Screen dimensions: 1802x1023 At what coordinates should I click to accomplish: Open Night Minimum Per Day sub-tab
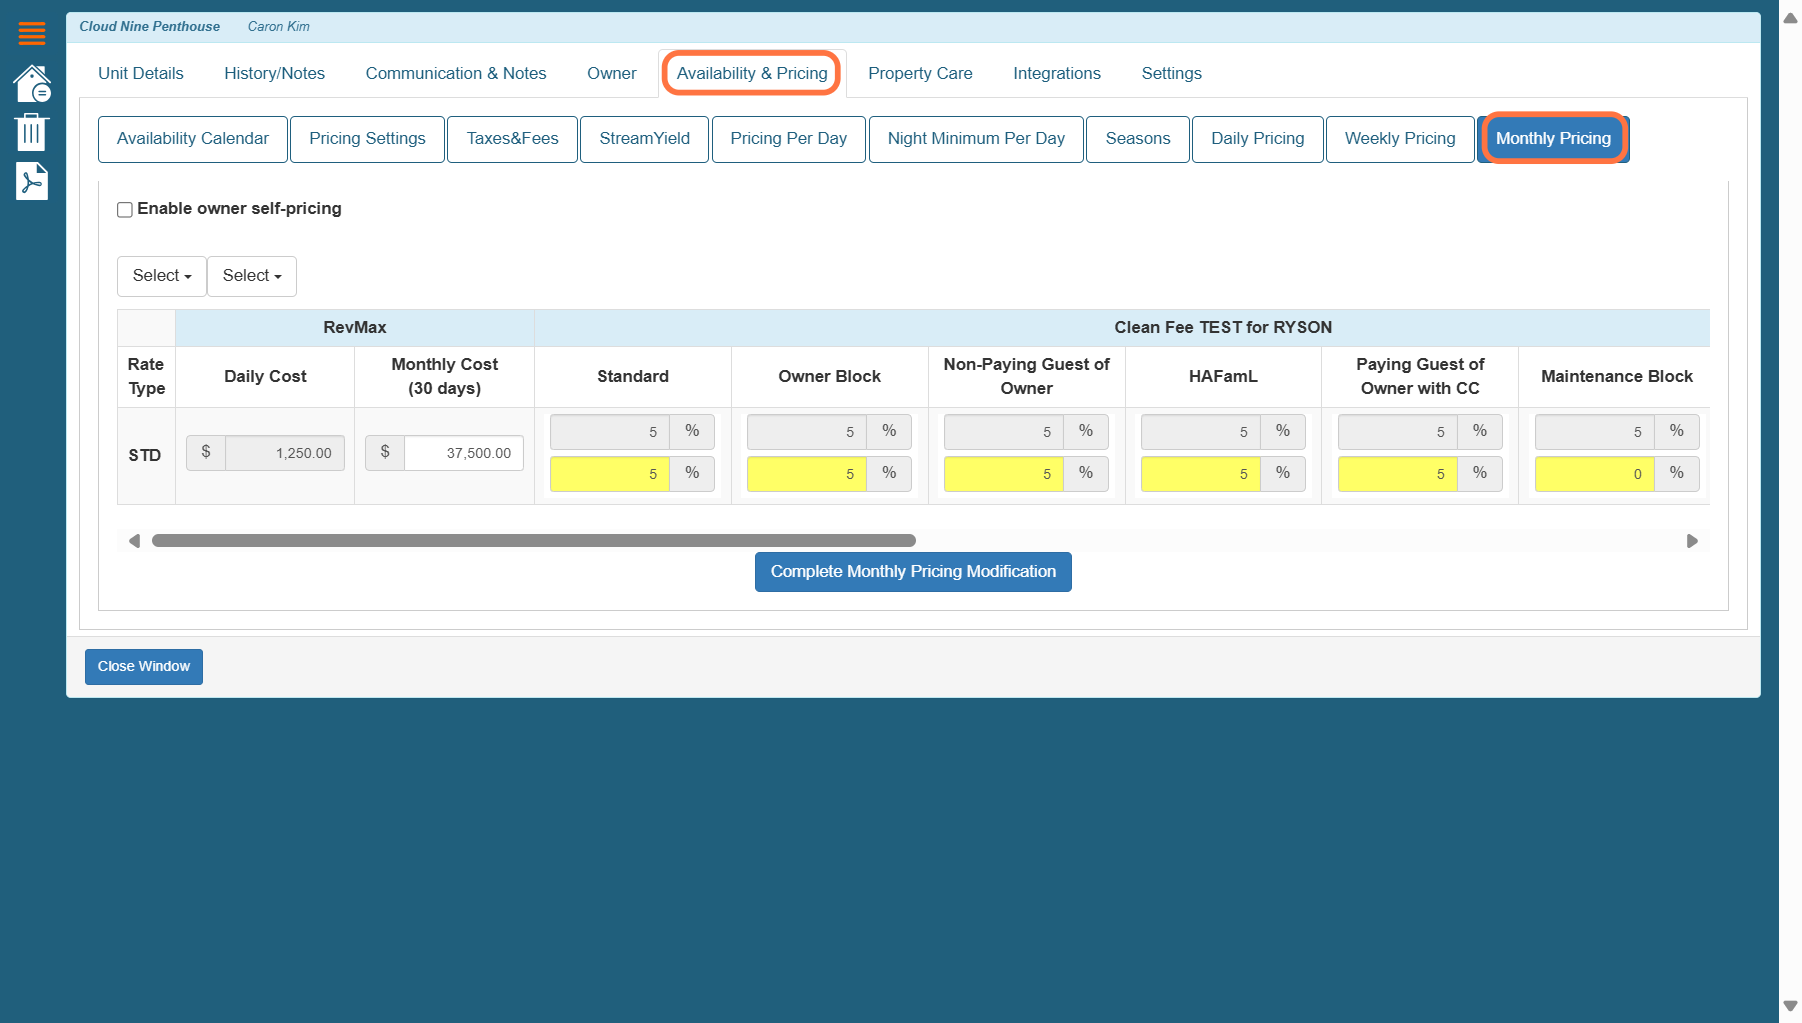[976, 139]
